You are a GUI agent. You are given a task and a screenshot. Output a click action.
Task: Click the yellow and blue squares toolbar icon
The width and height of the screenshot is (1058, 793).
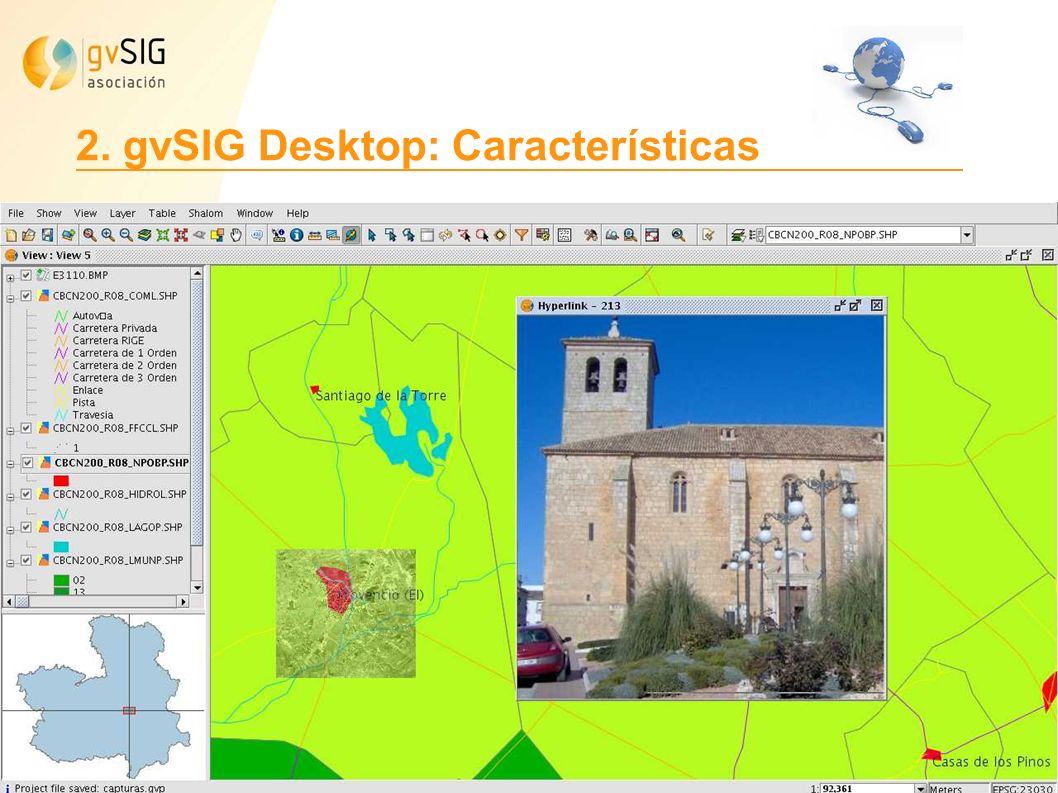point(217,235)
